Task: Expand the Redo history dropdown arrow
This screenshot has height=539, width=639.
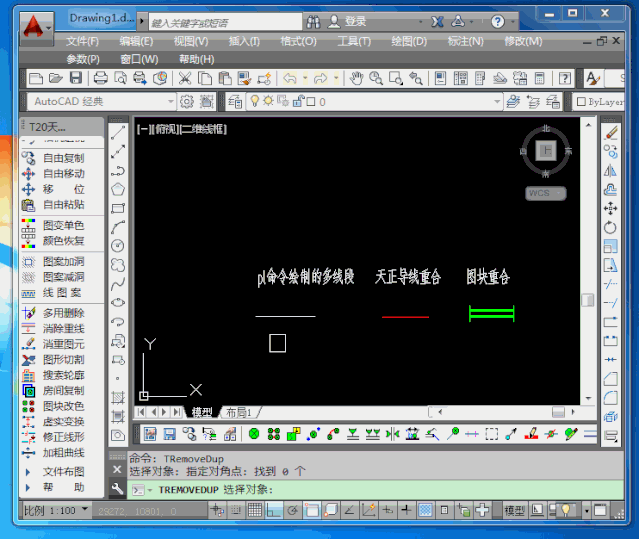Action: (336, 78)
